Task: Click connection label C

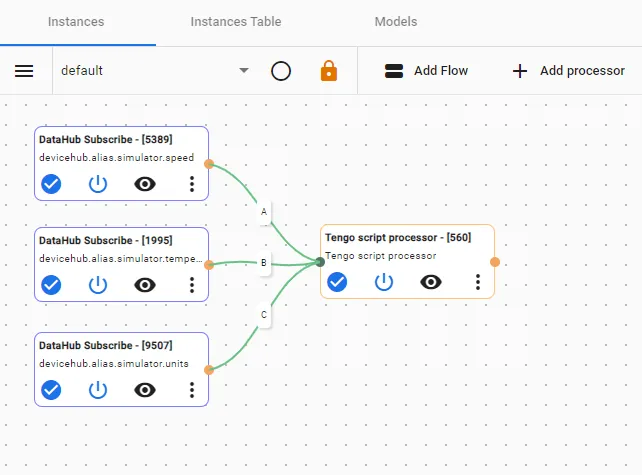Action: coord(264,315)
